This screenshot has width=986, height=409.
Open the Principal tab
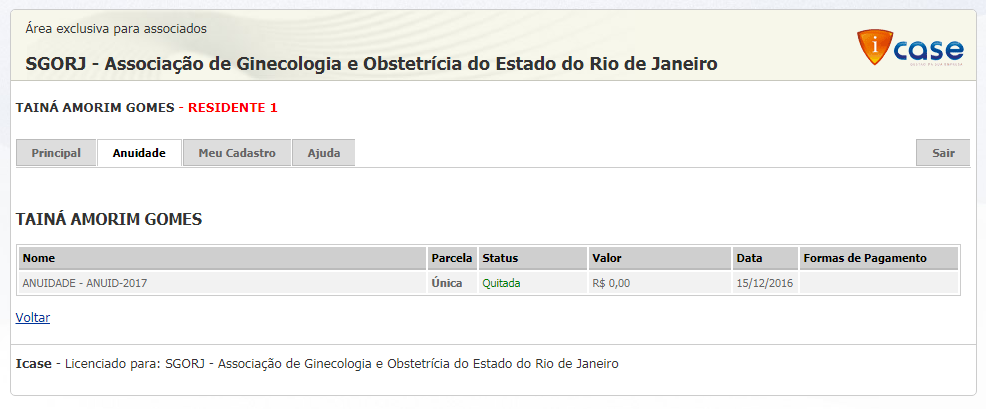(56, 153)
